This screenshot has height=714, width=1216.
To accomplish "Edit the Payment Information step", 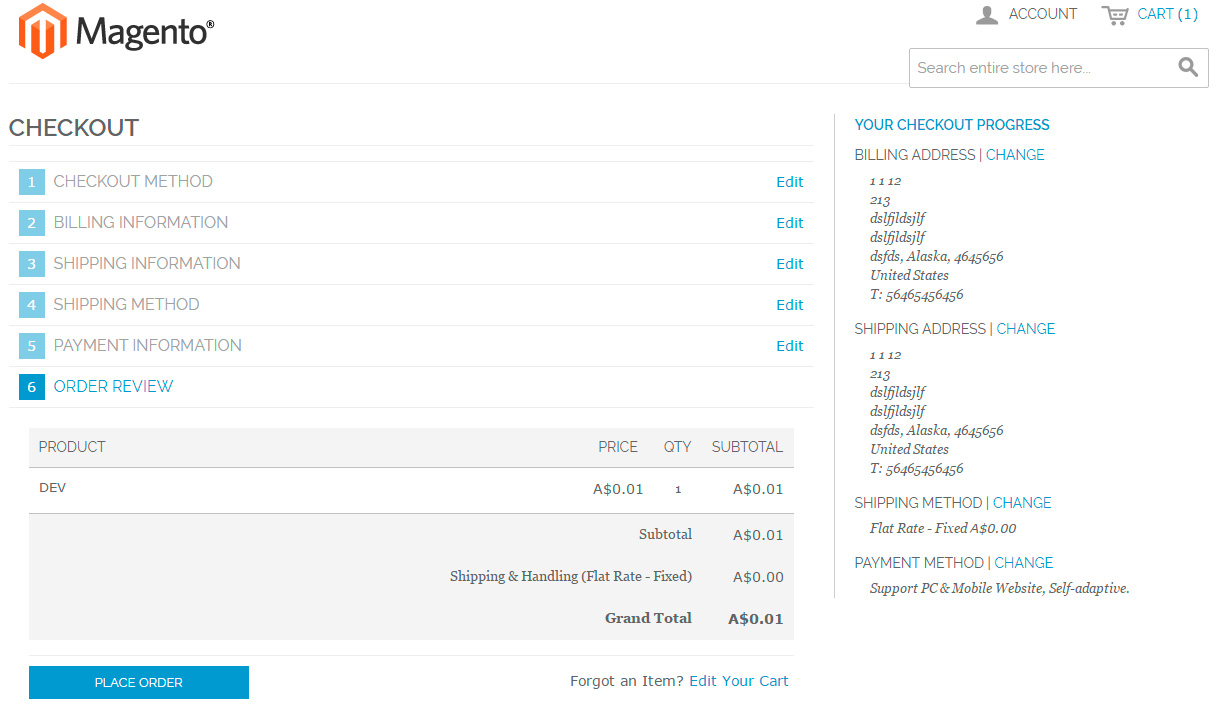I will (790, 346).
